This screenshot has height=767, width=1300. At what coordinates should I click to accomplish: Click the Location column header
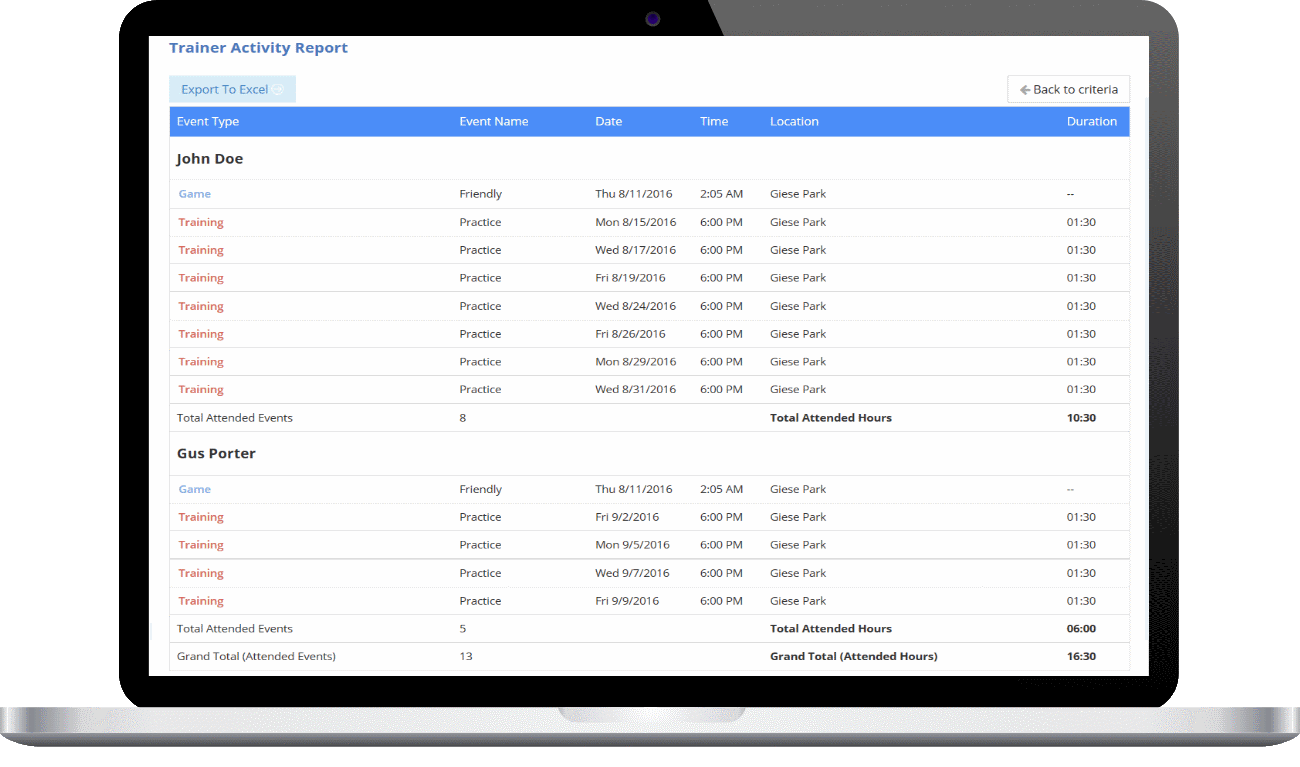[794, 121]
